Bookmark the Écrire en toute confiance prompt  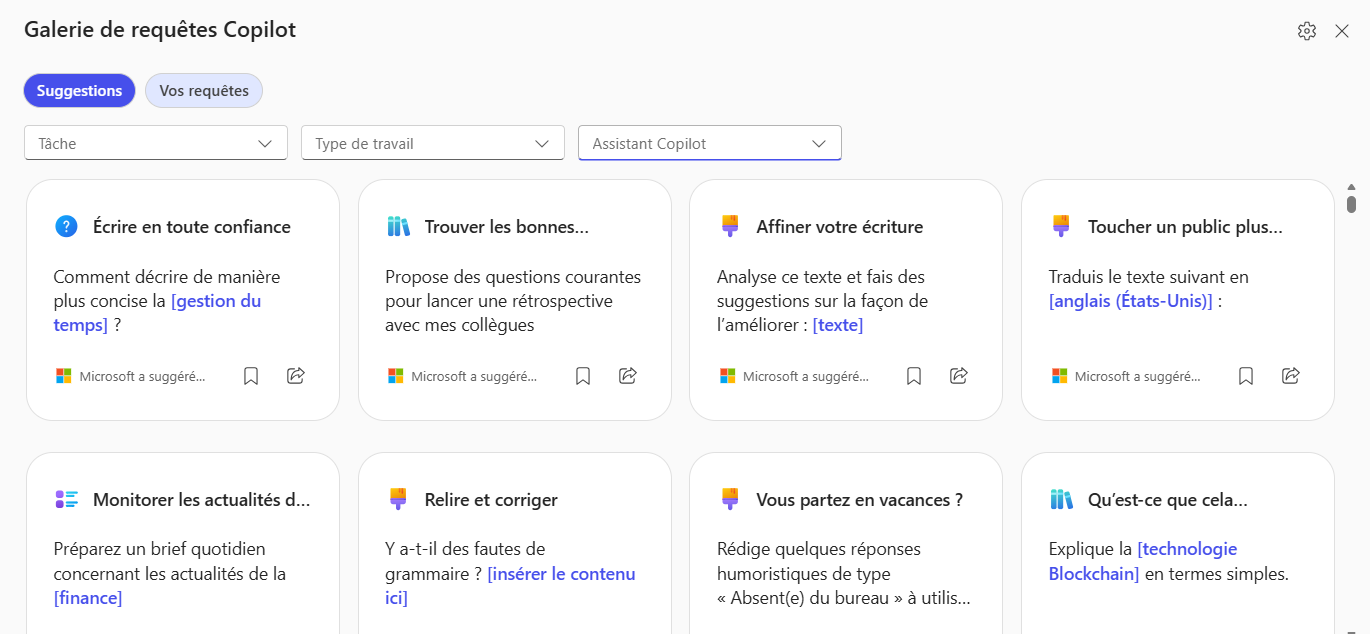pos(251,376)
